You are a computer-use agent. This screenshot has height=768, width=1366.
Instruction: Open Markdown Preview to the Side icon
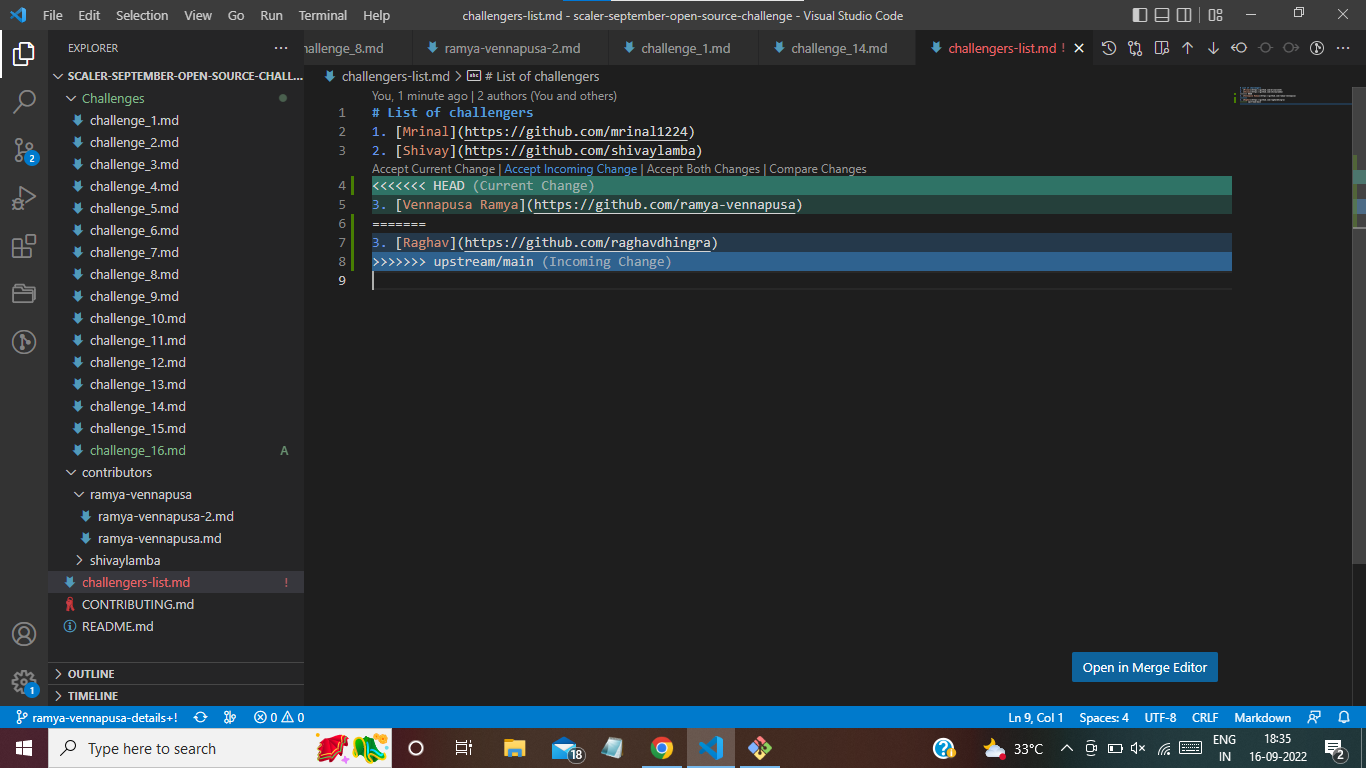tap(1160, 47)
